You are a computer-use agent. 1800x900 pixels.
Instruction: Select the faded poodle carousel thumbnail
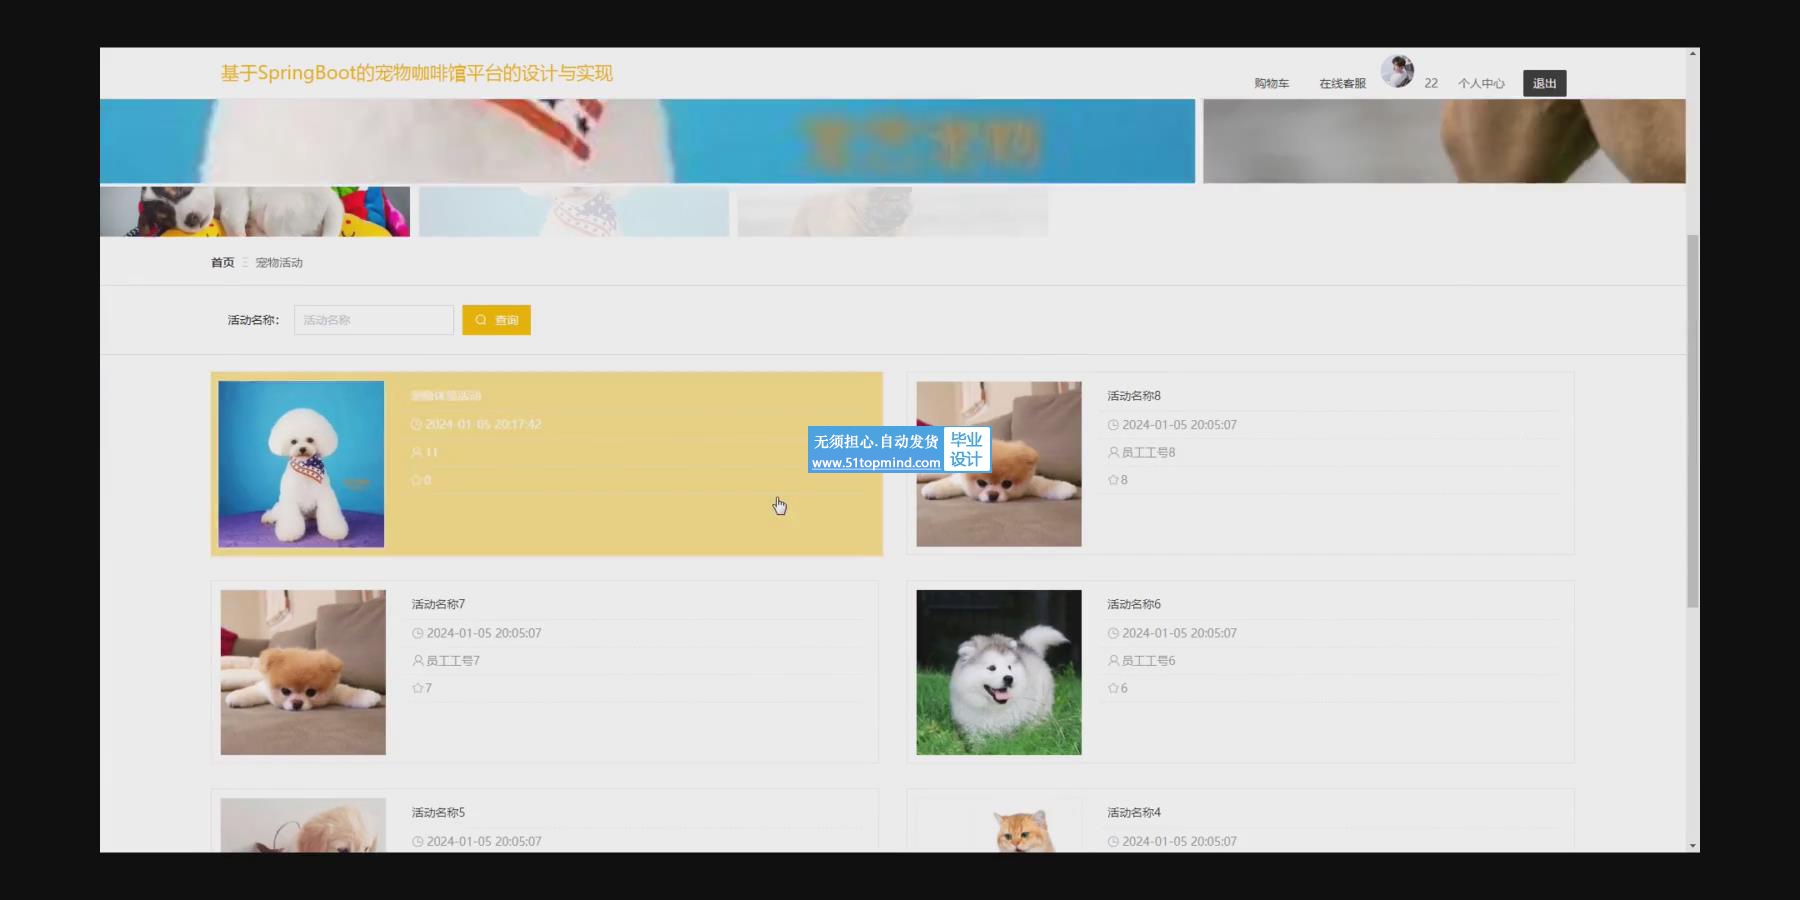[574, 211]
